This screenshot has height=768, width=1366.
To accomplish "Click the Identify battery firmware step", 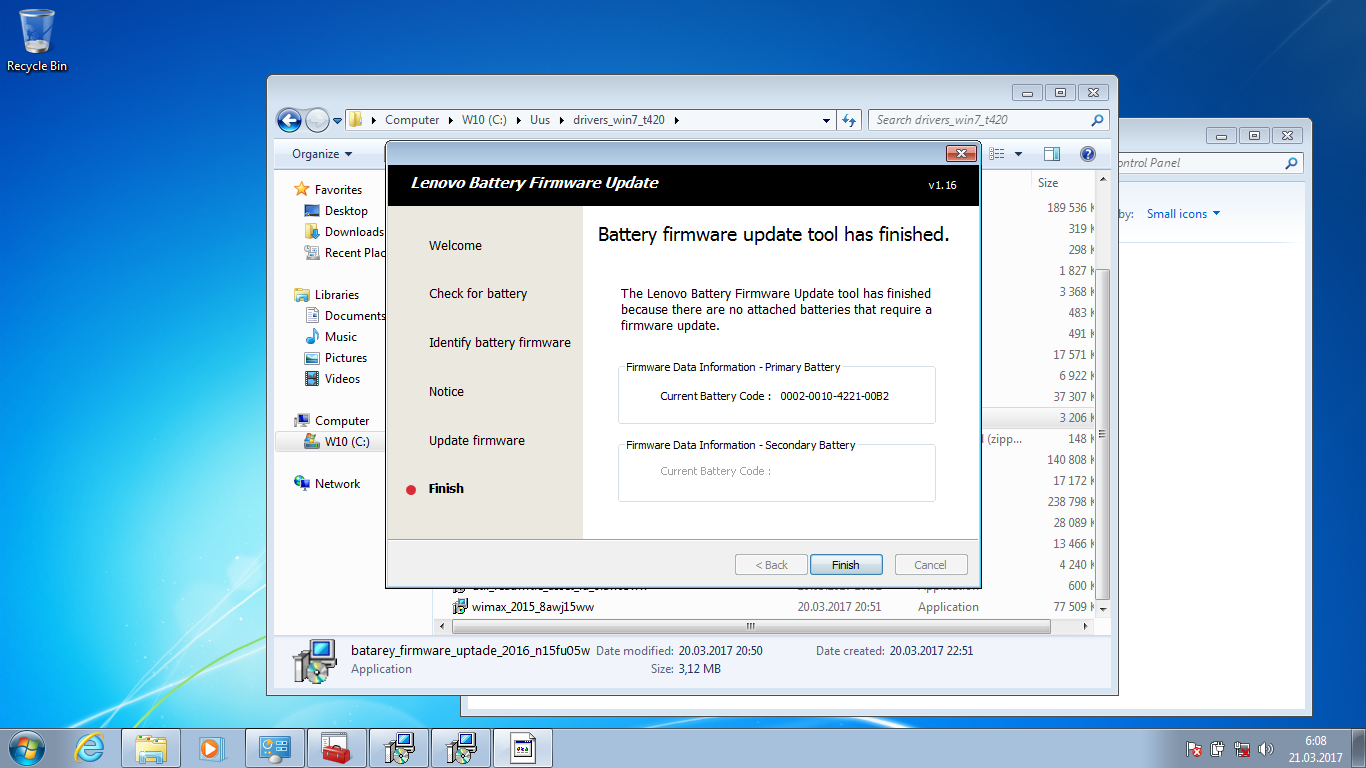I will tap(500, 343).
